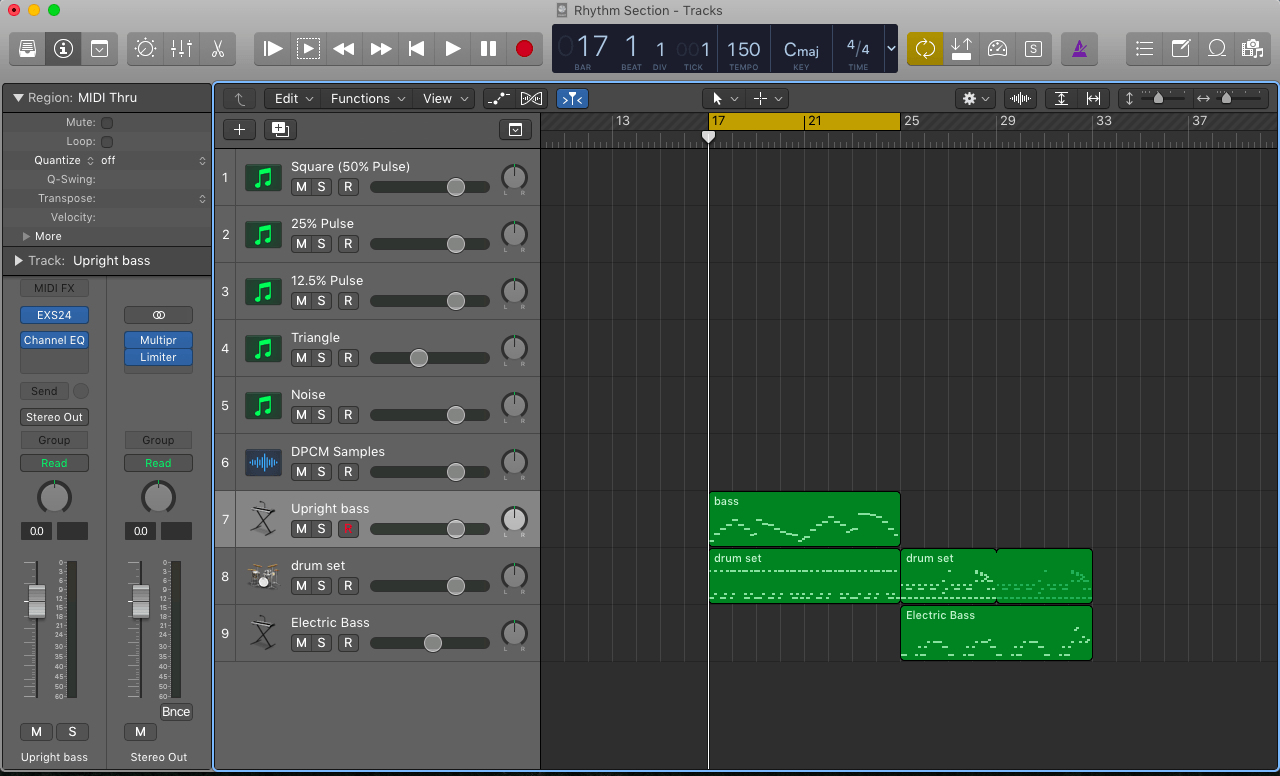
Task: Click the Noise track instrument icon
Action: pos(264,406)
